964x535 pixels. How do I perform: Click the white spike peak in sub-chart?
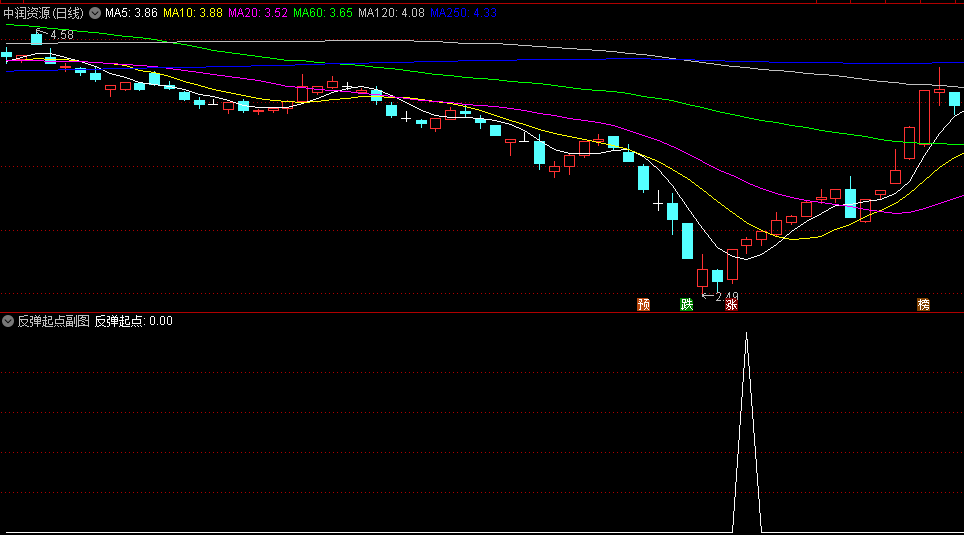click(746, 335)
